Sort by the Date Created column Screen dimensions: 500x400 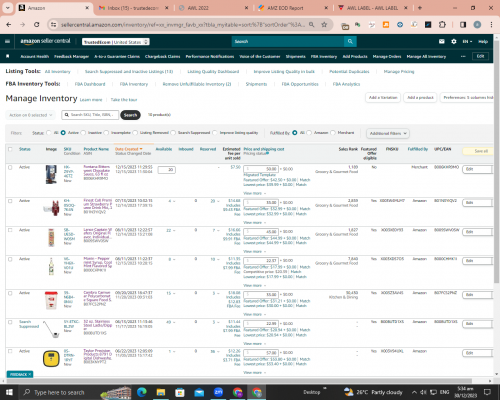pyautogui.click(x=129, y=149)
